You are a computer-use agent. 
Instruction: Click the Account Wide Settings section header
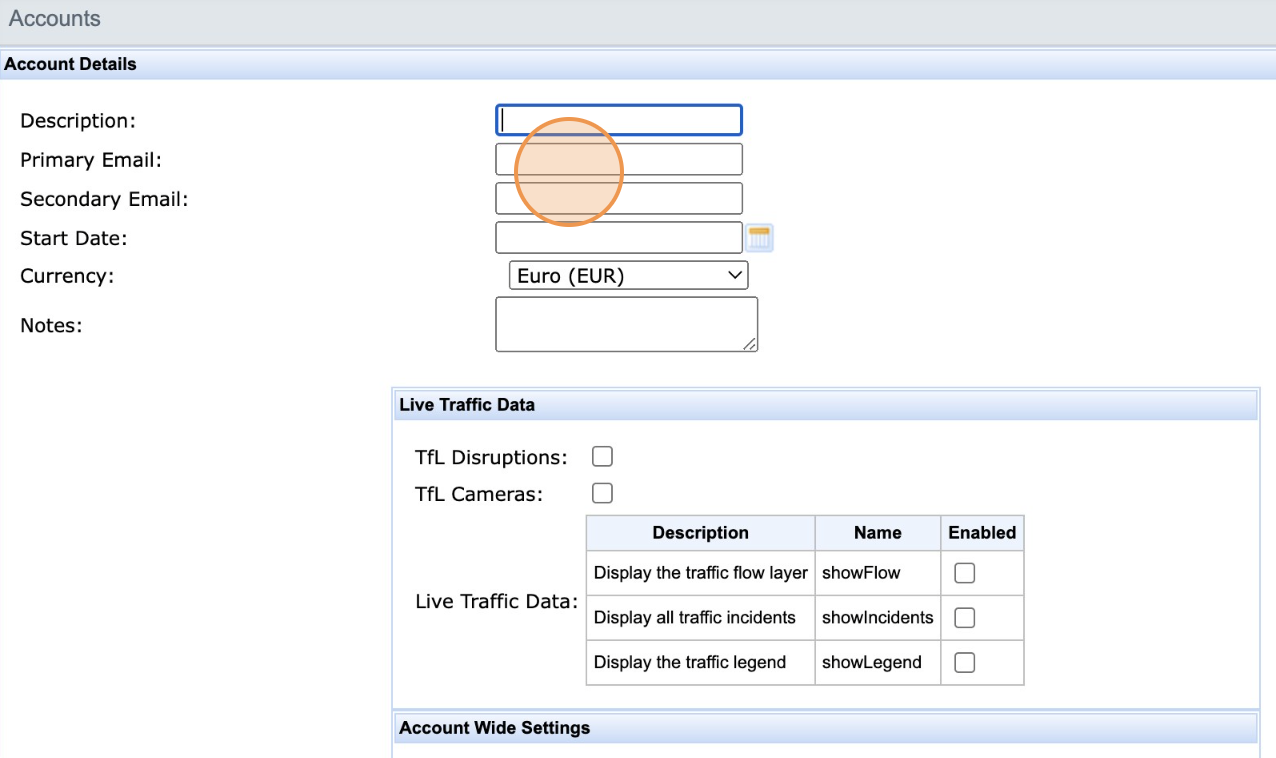click(494, 728)
